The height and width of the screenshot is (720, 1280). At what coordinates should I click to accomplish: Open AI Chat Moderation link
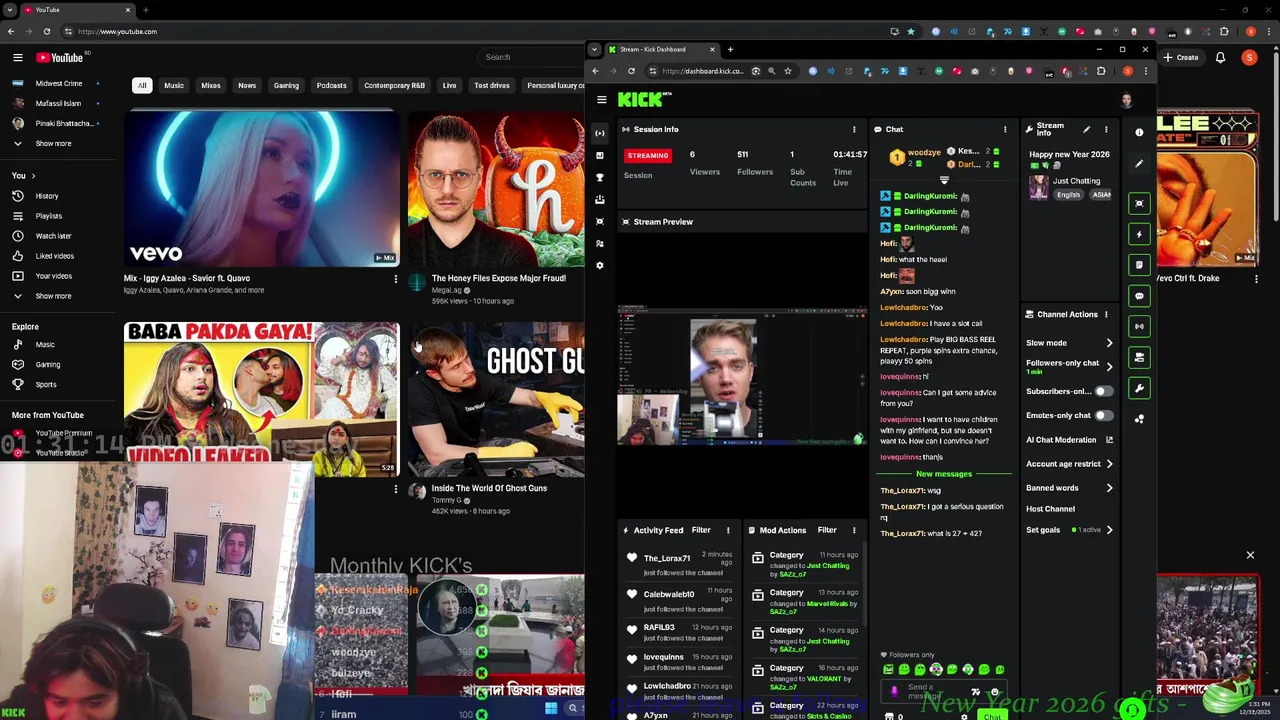(1069, 440)
